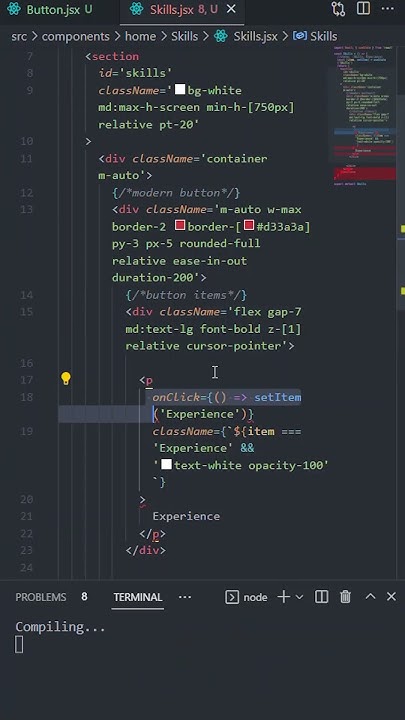
Task: Click the symbol icon before Skills breadcrumb
Action: pos(300,36)
